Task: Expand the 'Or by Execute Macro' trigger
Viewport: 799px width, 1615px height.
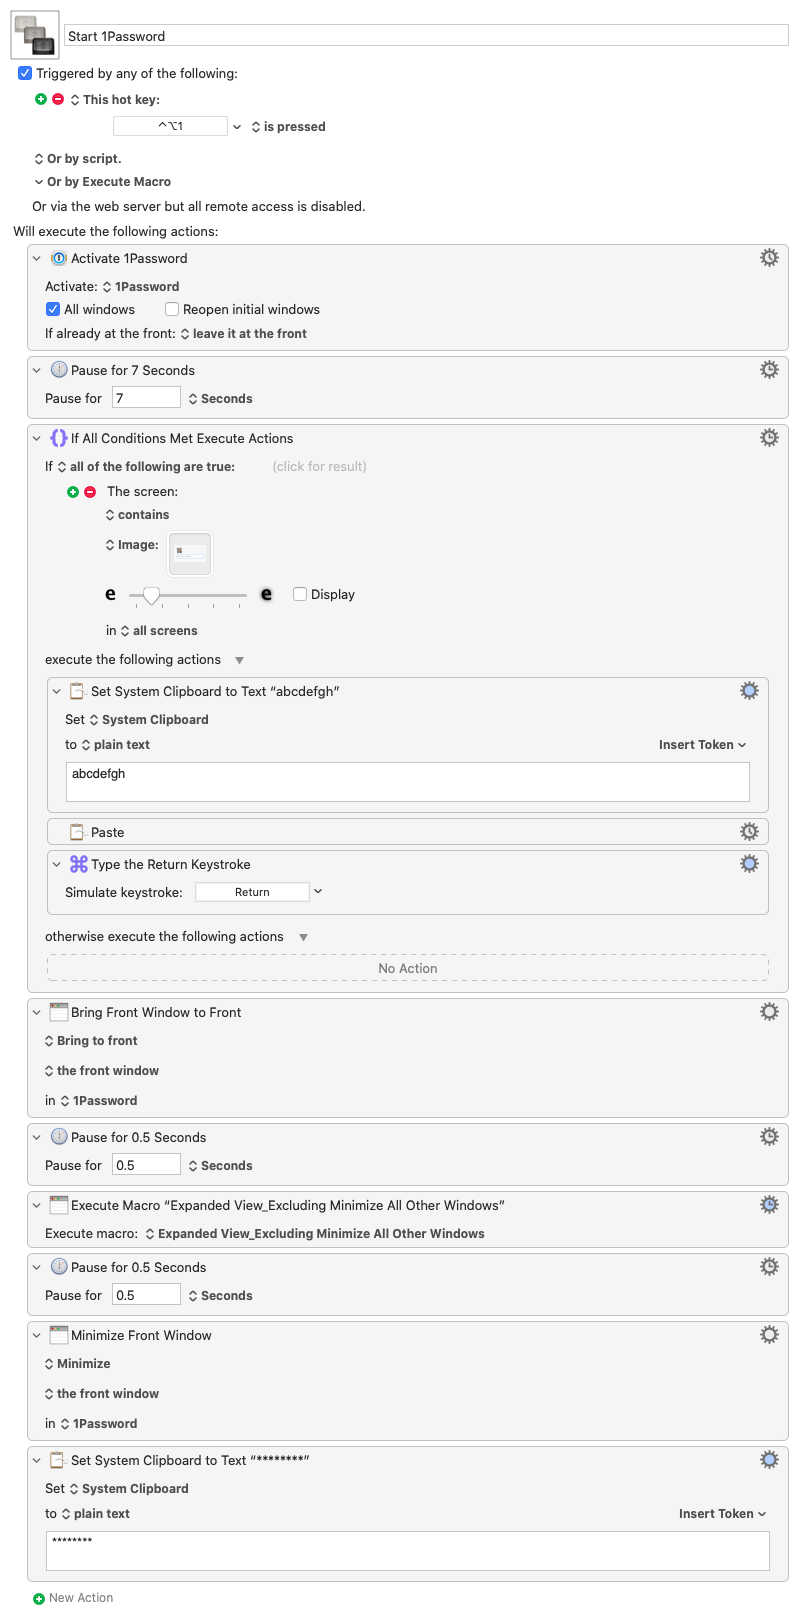Action: [102, 182]
